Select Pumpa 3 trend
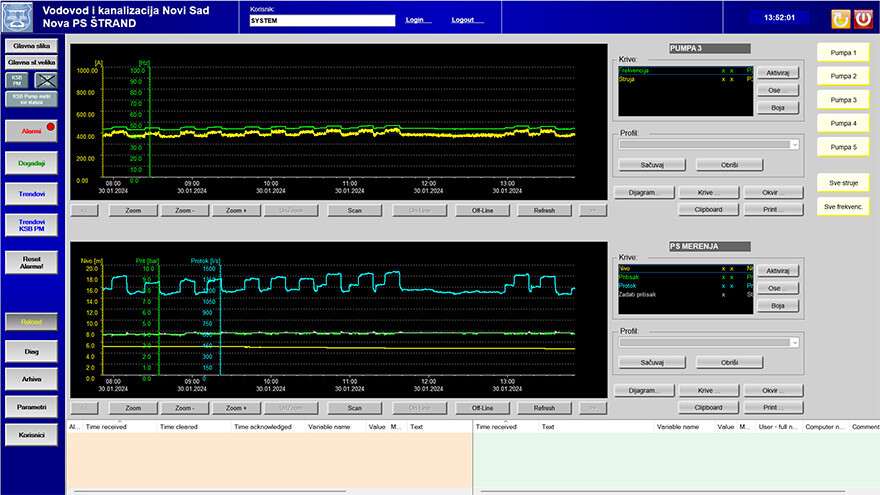Screen dimensions: 880x495 843,100
